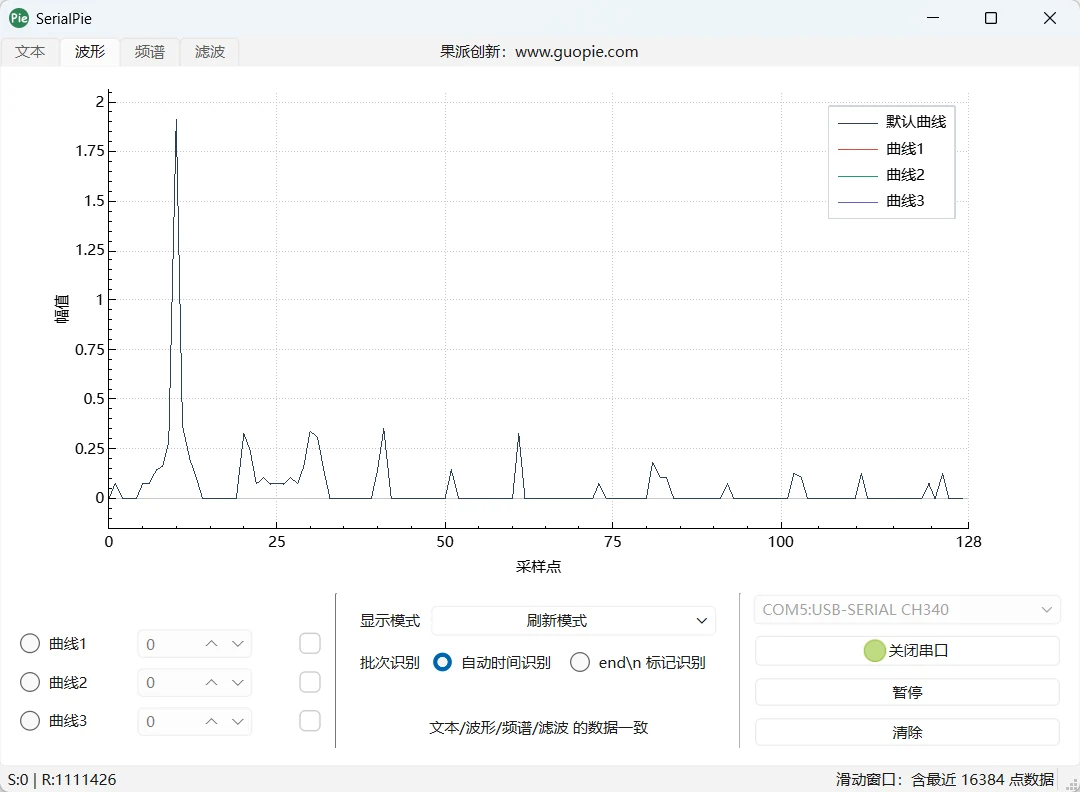Decrease the 曲线1 spinner value
This screenshot has height=792, width=1080.
[238, 644]
